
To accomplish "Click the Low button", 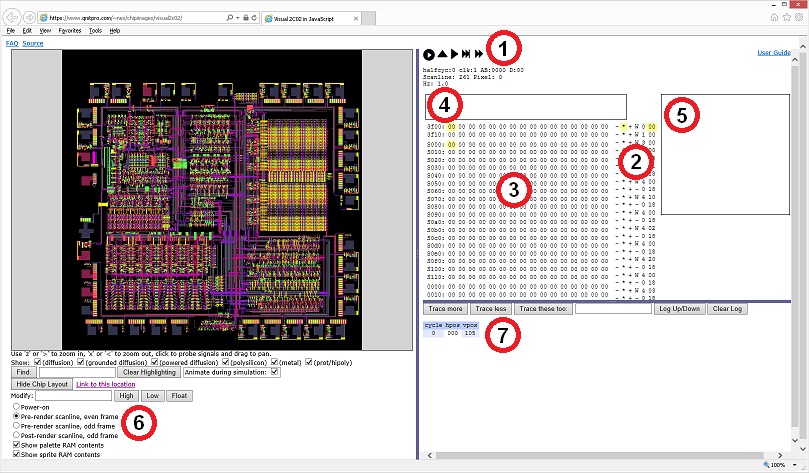I will [x=152, y=396].
